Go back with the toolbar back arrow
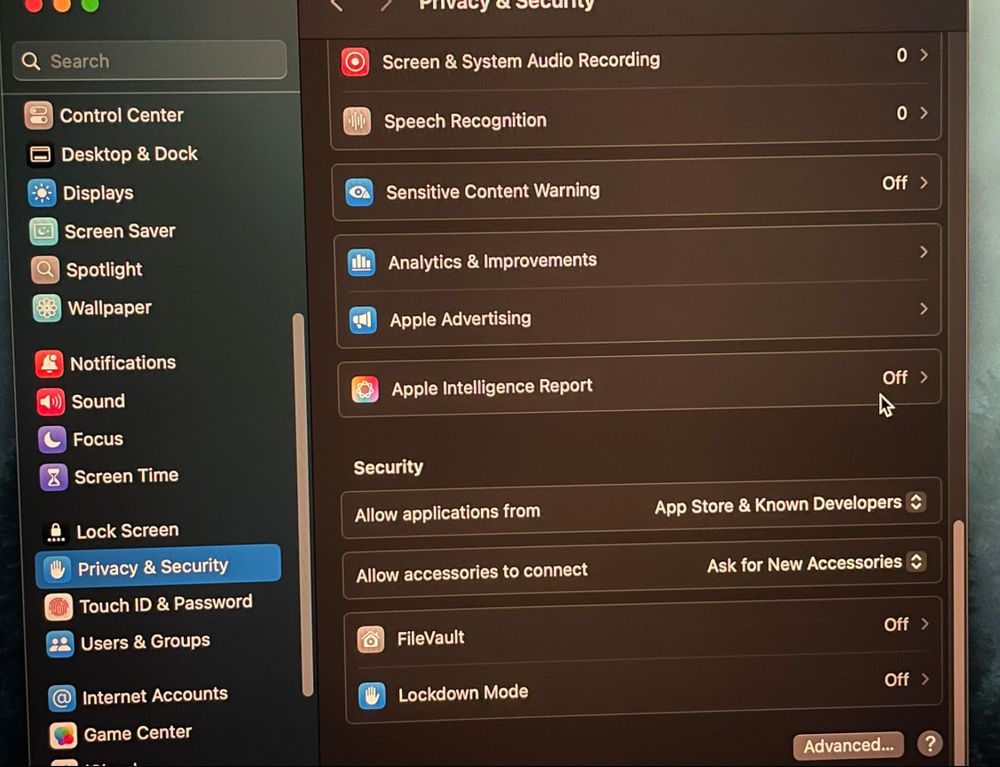The height and width of the screenshot is (767, 1000). pos(337,5)
